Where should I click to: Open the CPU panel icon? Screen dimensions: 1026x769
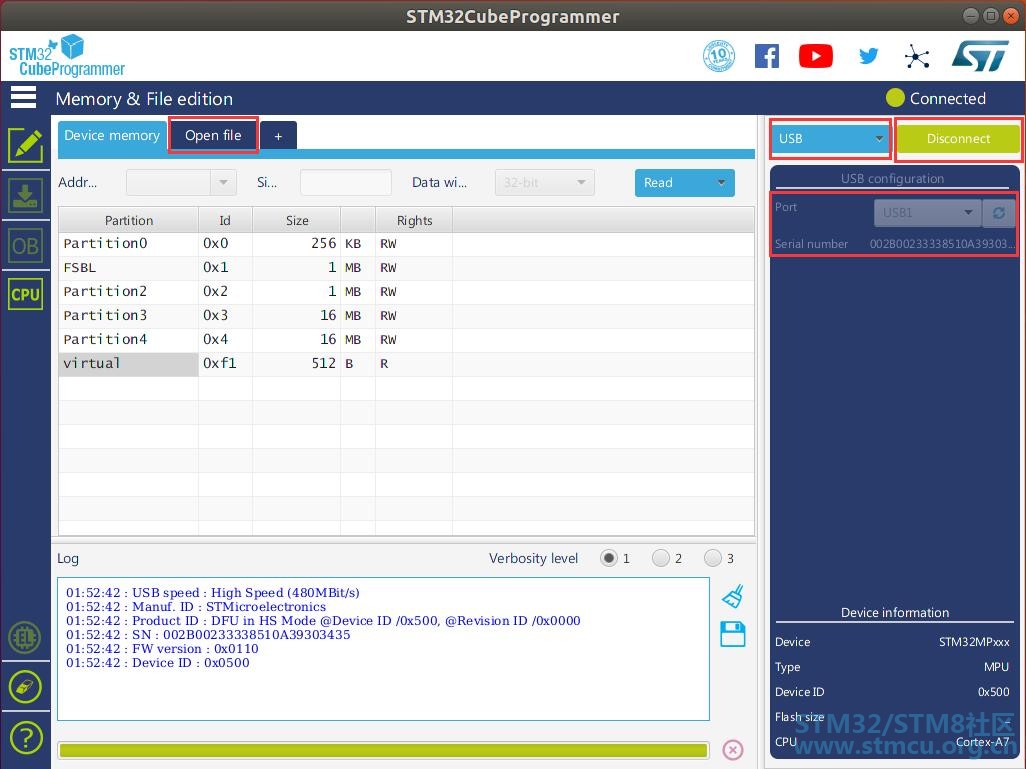click(x=26, y=294)
